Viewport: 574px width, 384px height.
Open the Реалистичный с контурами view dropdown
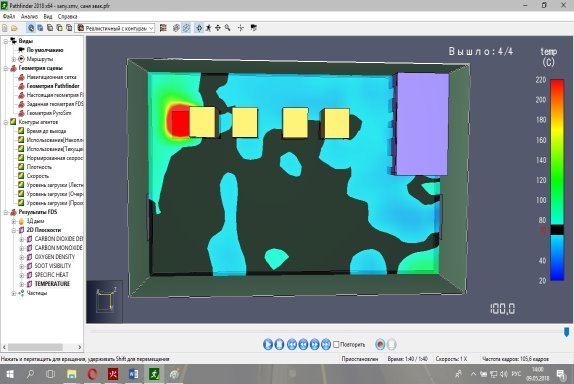pyautogui.click(x=115, y=28)
